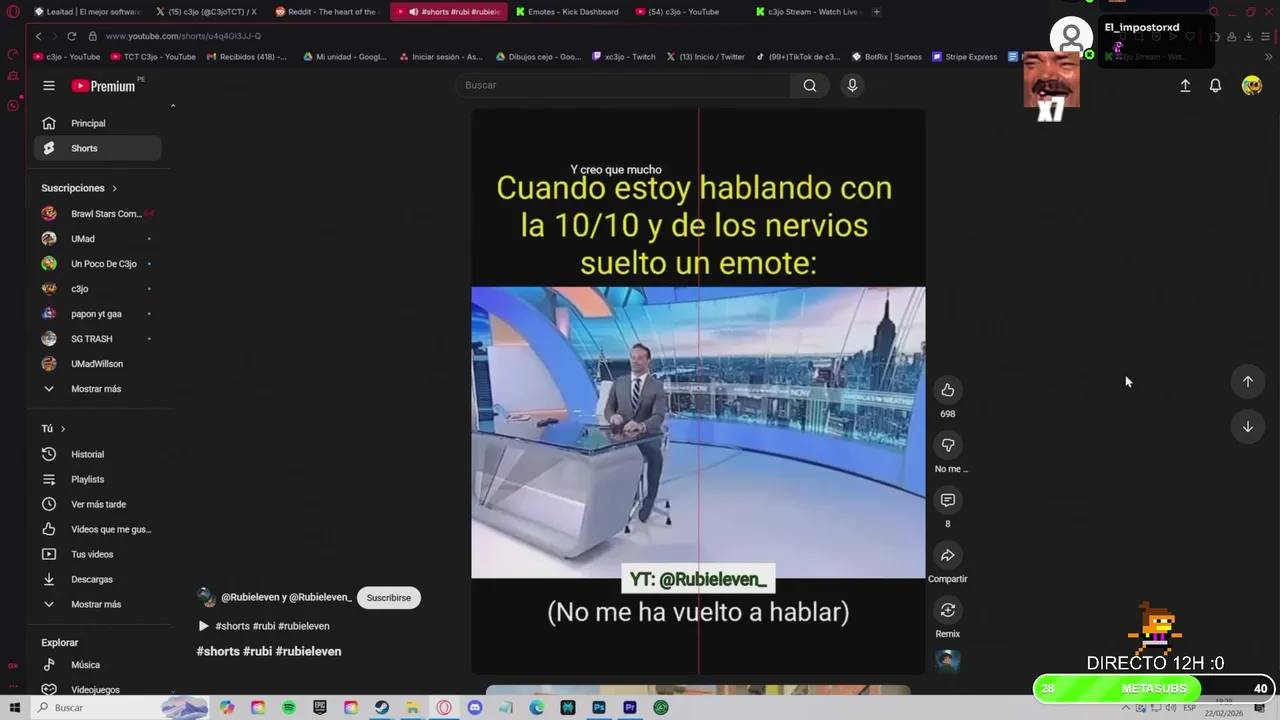The image size is (1280, 720).
Task: Click the YouTube Buscar search field
Action: click(625, 86)
